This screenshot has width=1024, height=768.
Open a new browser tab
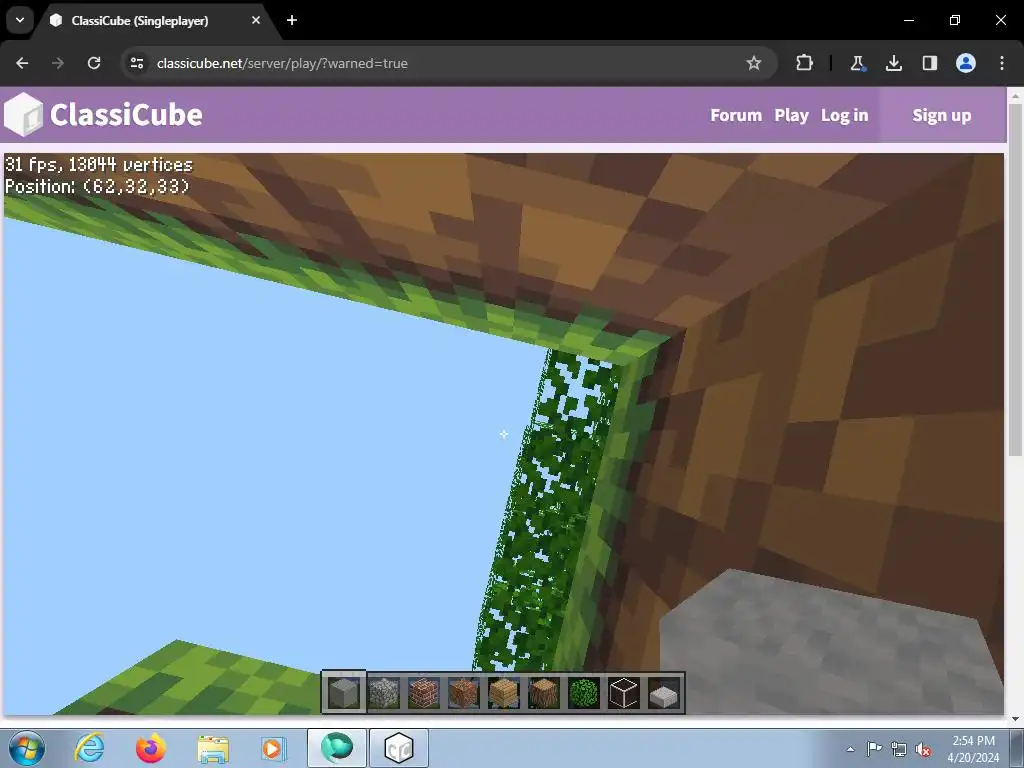[292, 20]
